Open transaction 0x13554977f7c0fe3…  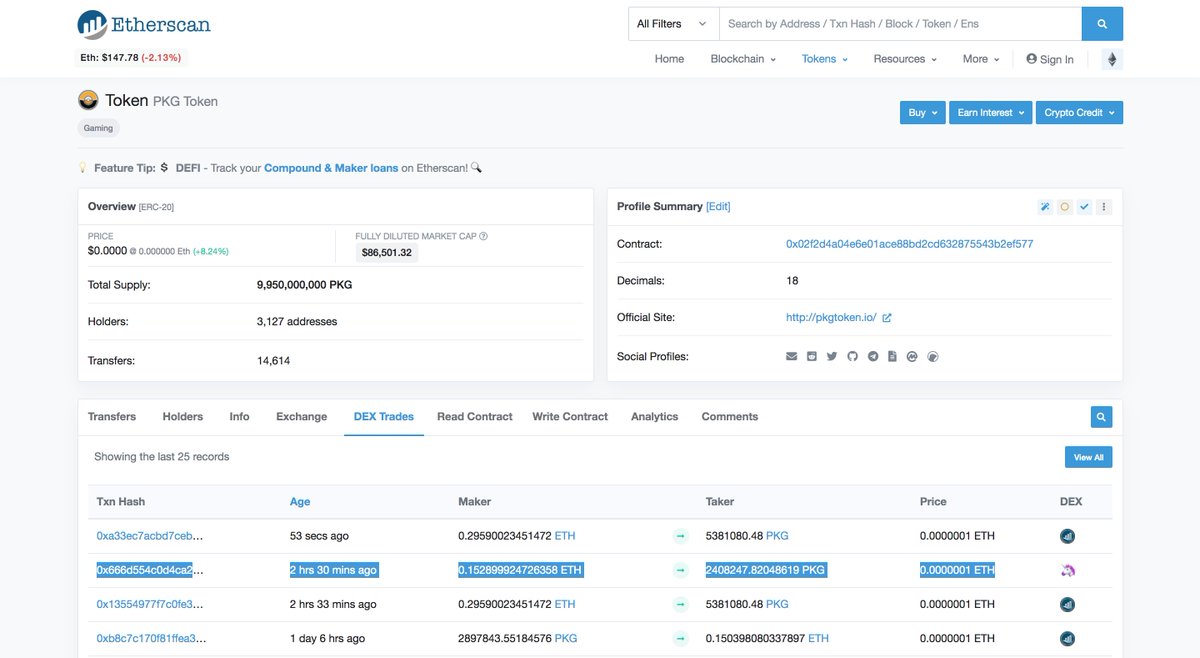[150, 604]
